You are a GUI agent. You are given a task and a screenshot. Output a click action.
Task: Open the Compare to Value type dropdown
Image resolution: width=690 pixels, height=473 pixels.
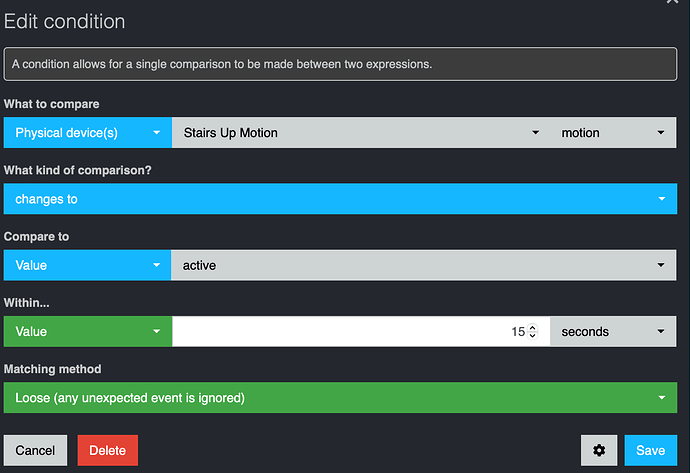87,265
